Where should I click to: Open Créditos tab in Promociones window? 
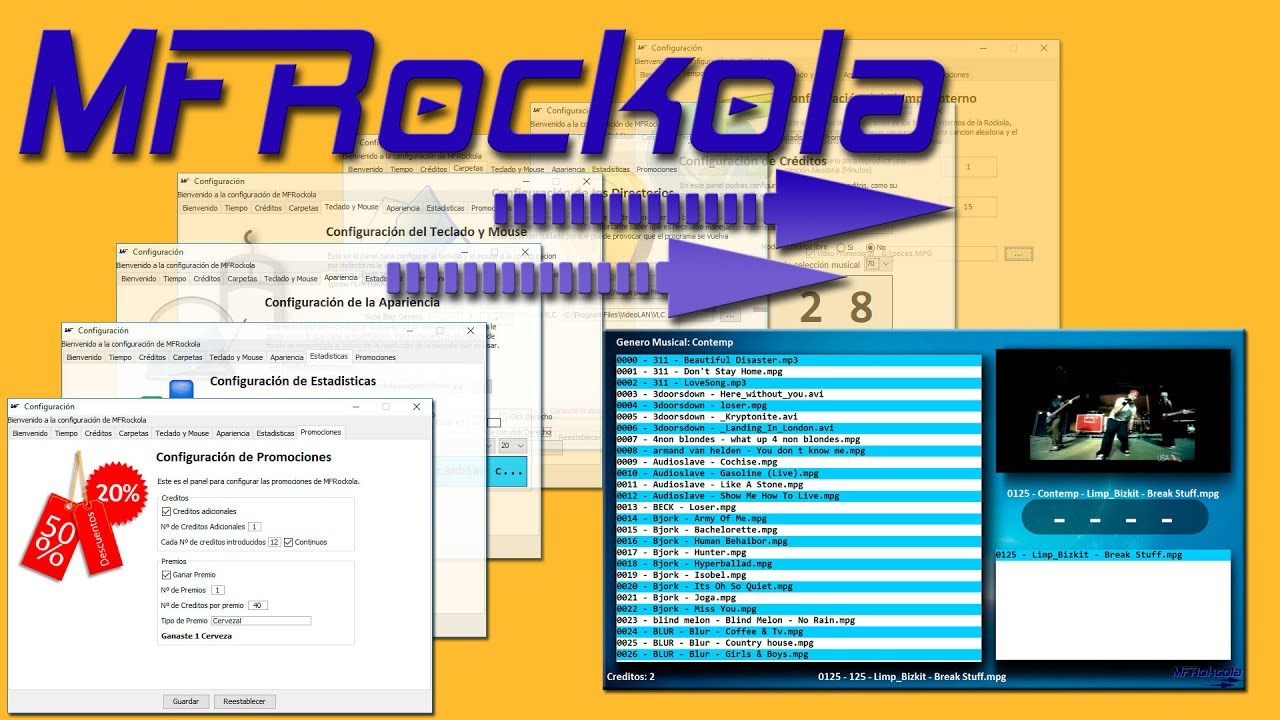[98, 433]
